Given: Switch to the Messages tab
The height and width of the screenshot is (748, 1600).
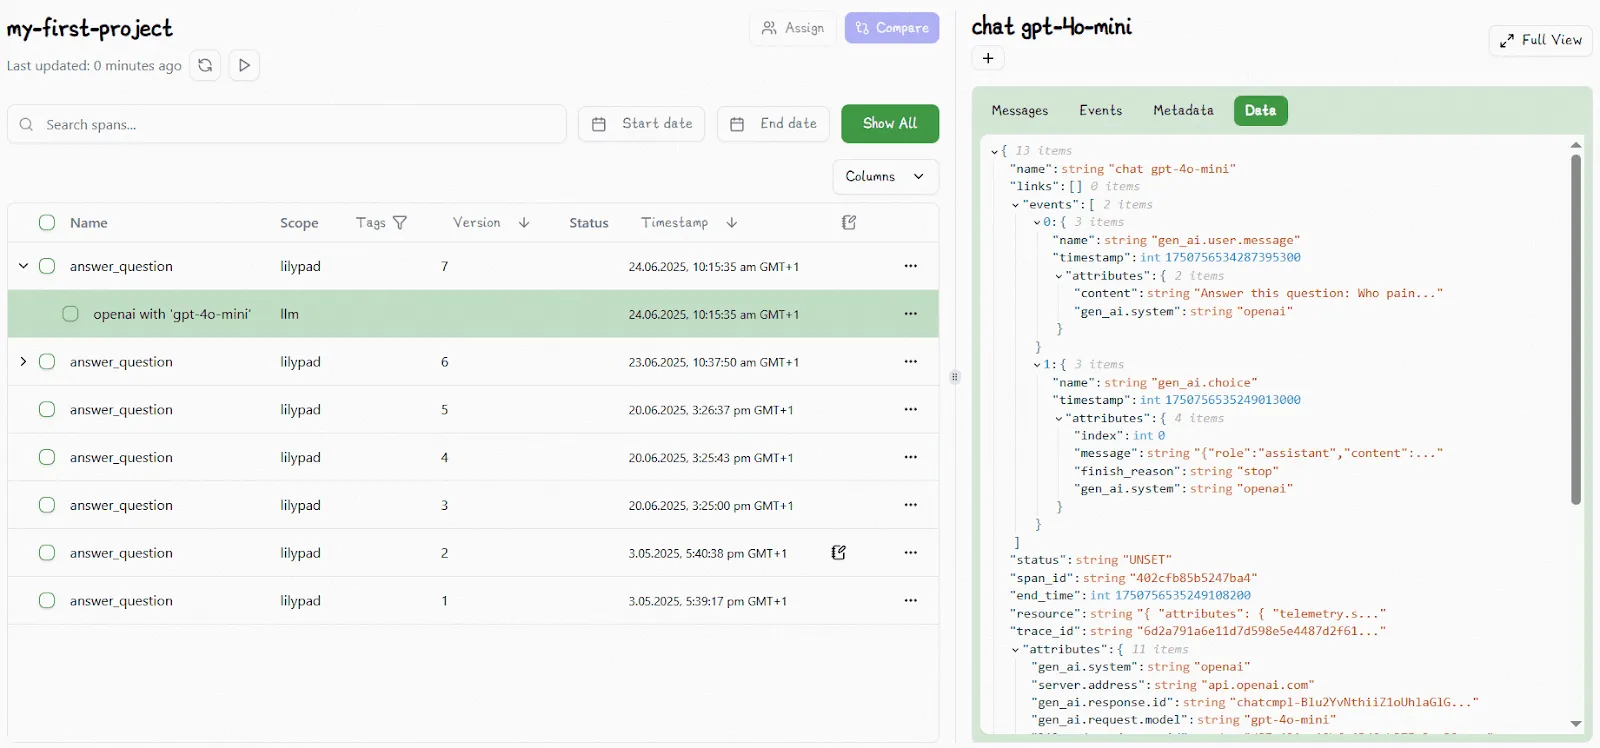Looking at the screenshot, I should click(1020, 110).
